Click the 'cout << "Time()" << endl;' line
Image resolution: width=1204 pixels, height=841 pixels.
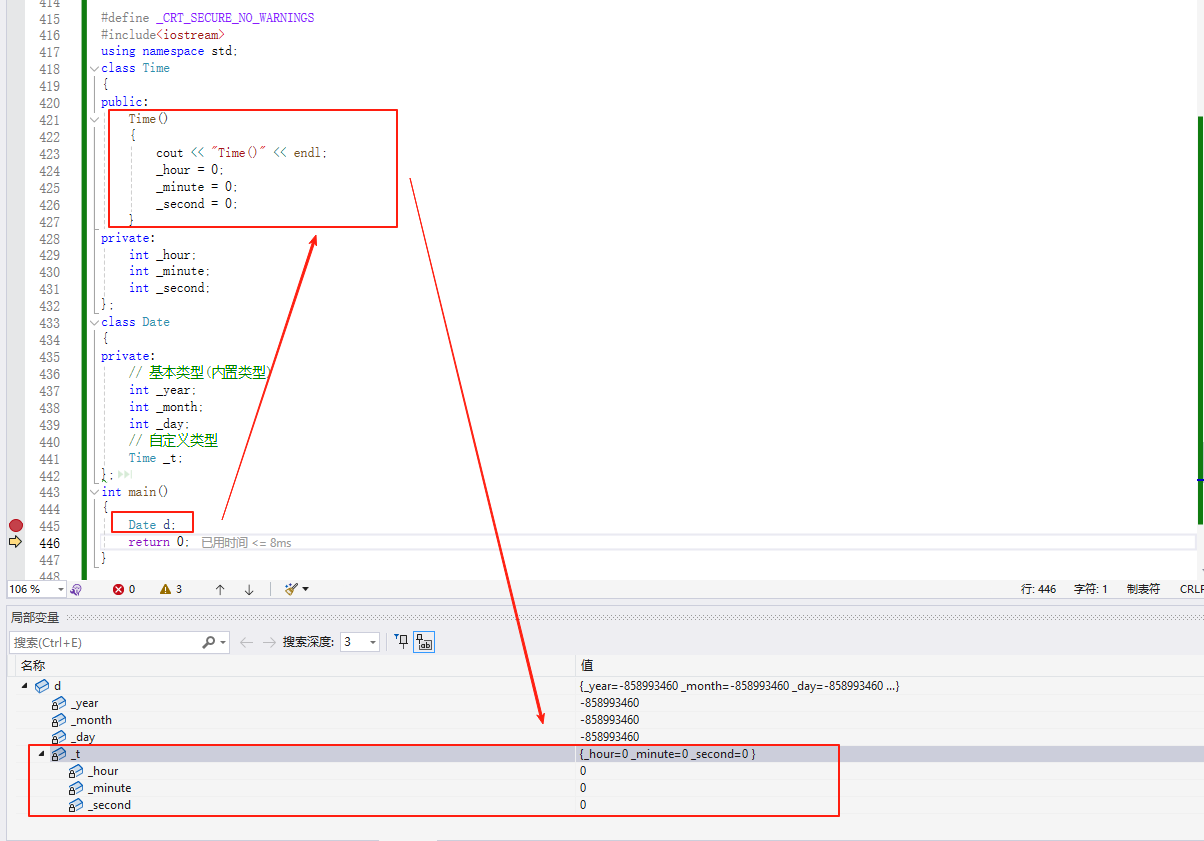[x=241, y=153]
